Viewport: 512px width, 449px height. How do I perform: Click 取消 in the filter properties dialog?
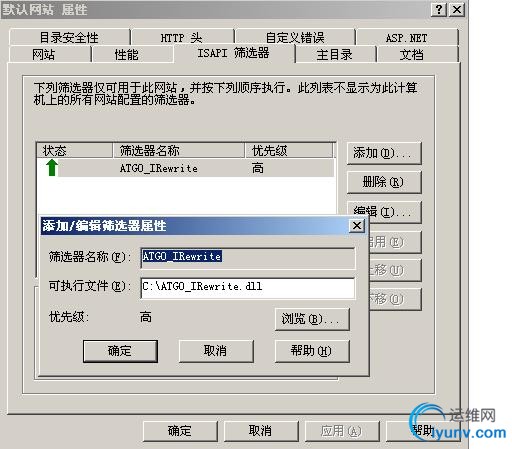point(216,351)
